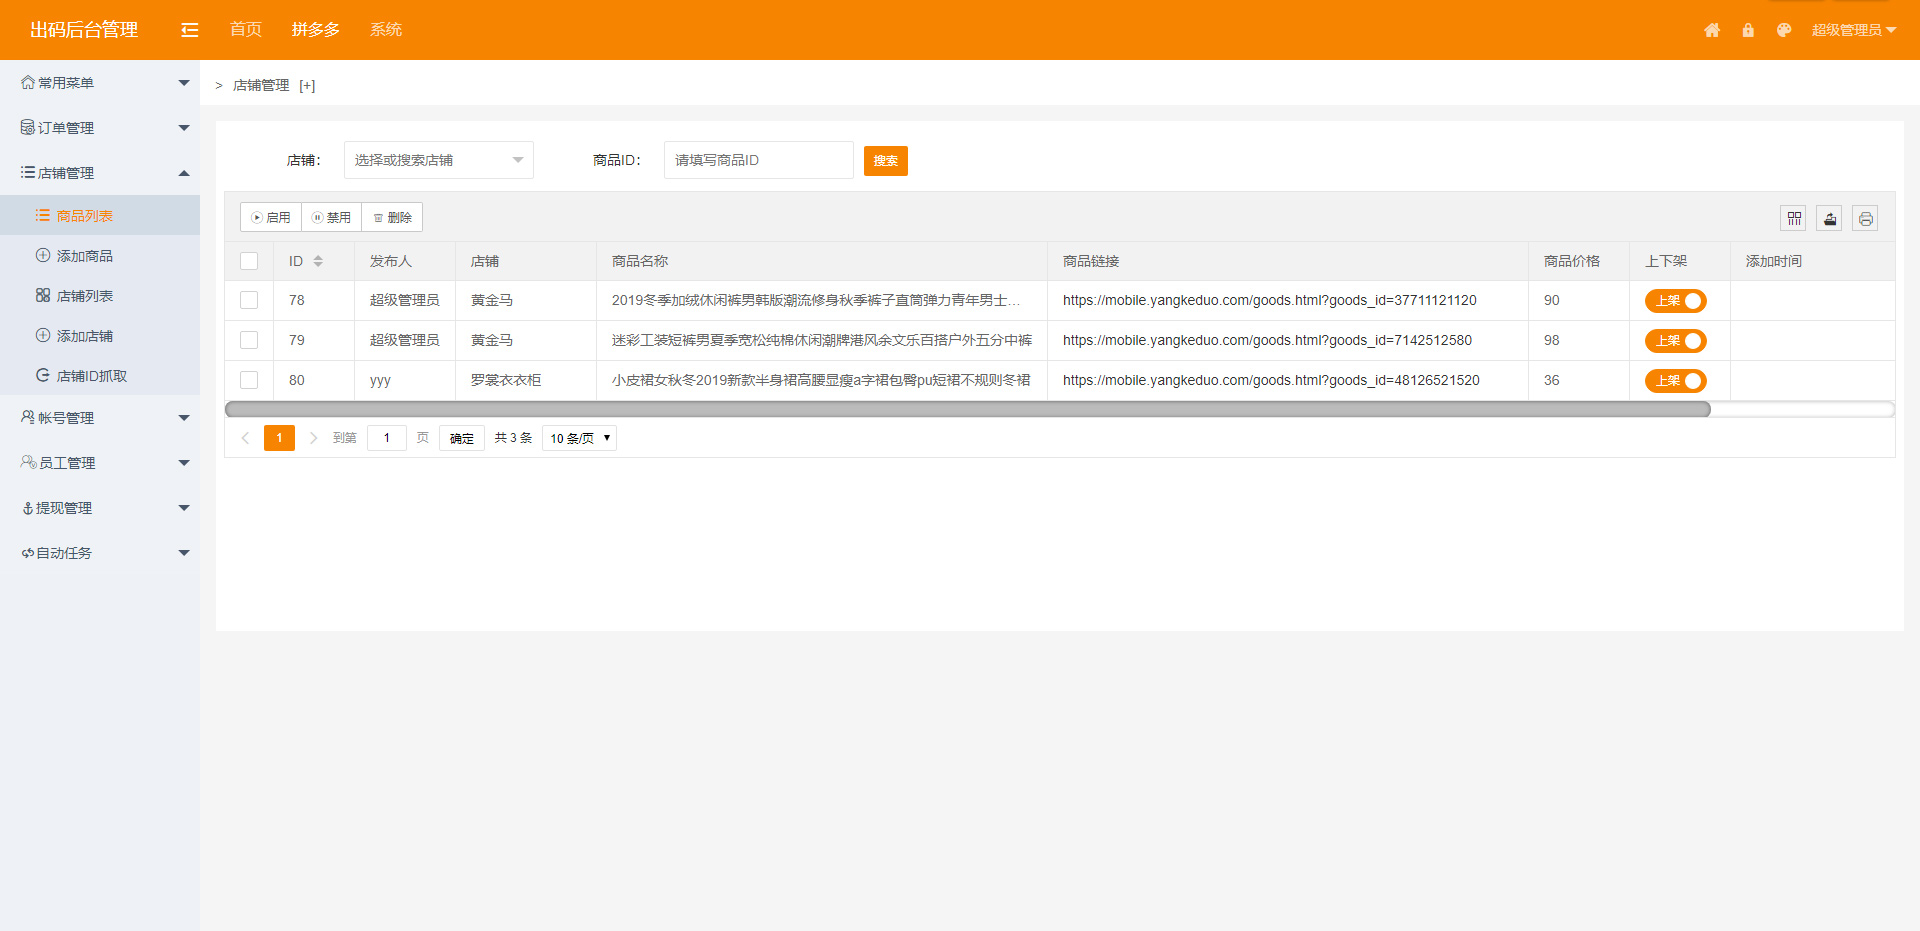Open the 10 条/页 page size dropdown
The image size is (1920, 931).
coord(579,438)
